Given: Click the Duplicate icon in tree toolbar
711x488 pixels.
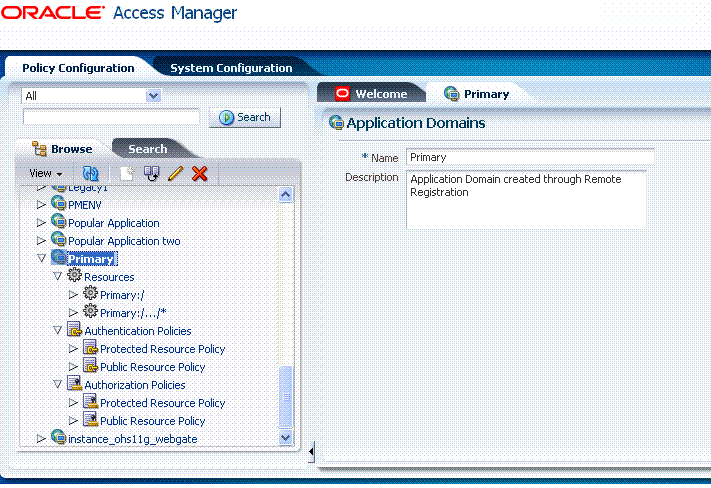Looking at the screenshot, I should point(151,173).
